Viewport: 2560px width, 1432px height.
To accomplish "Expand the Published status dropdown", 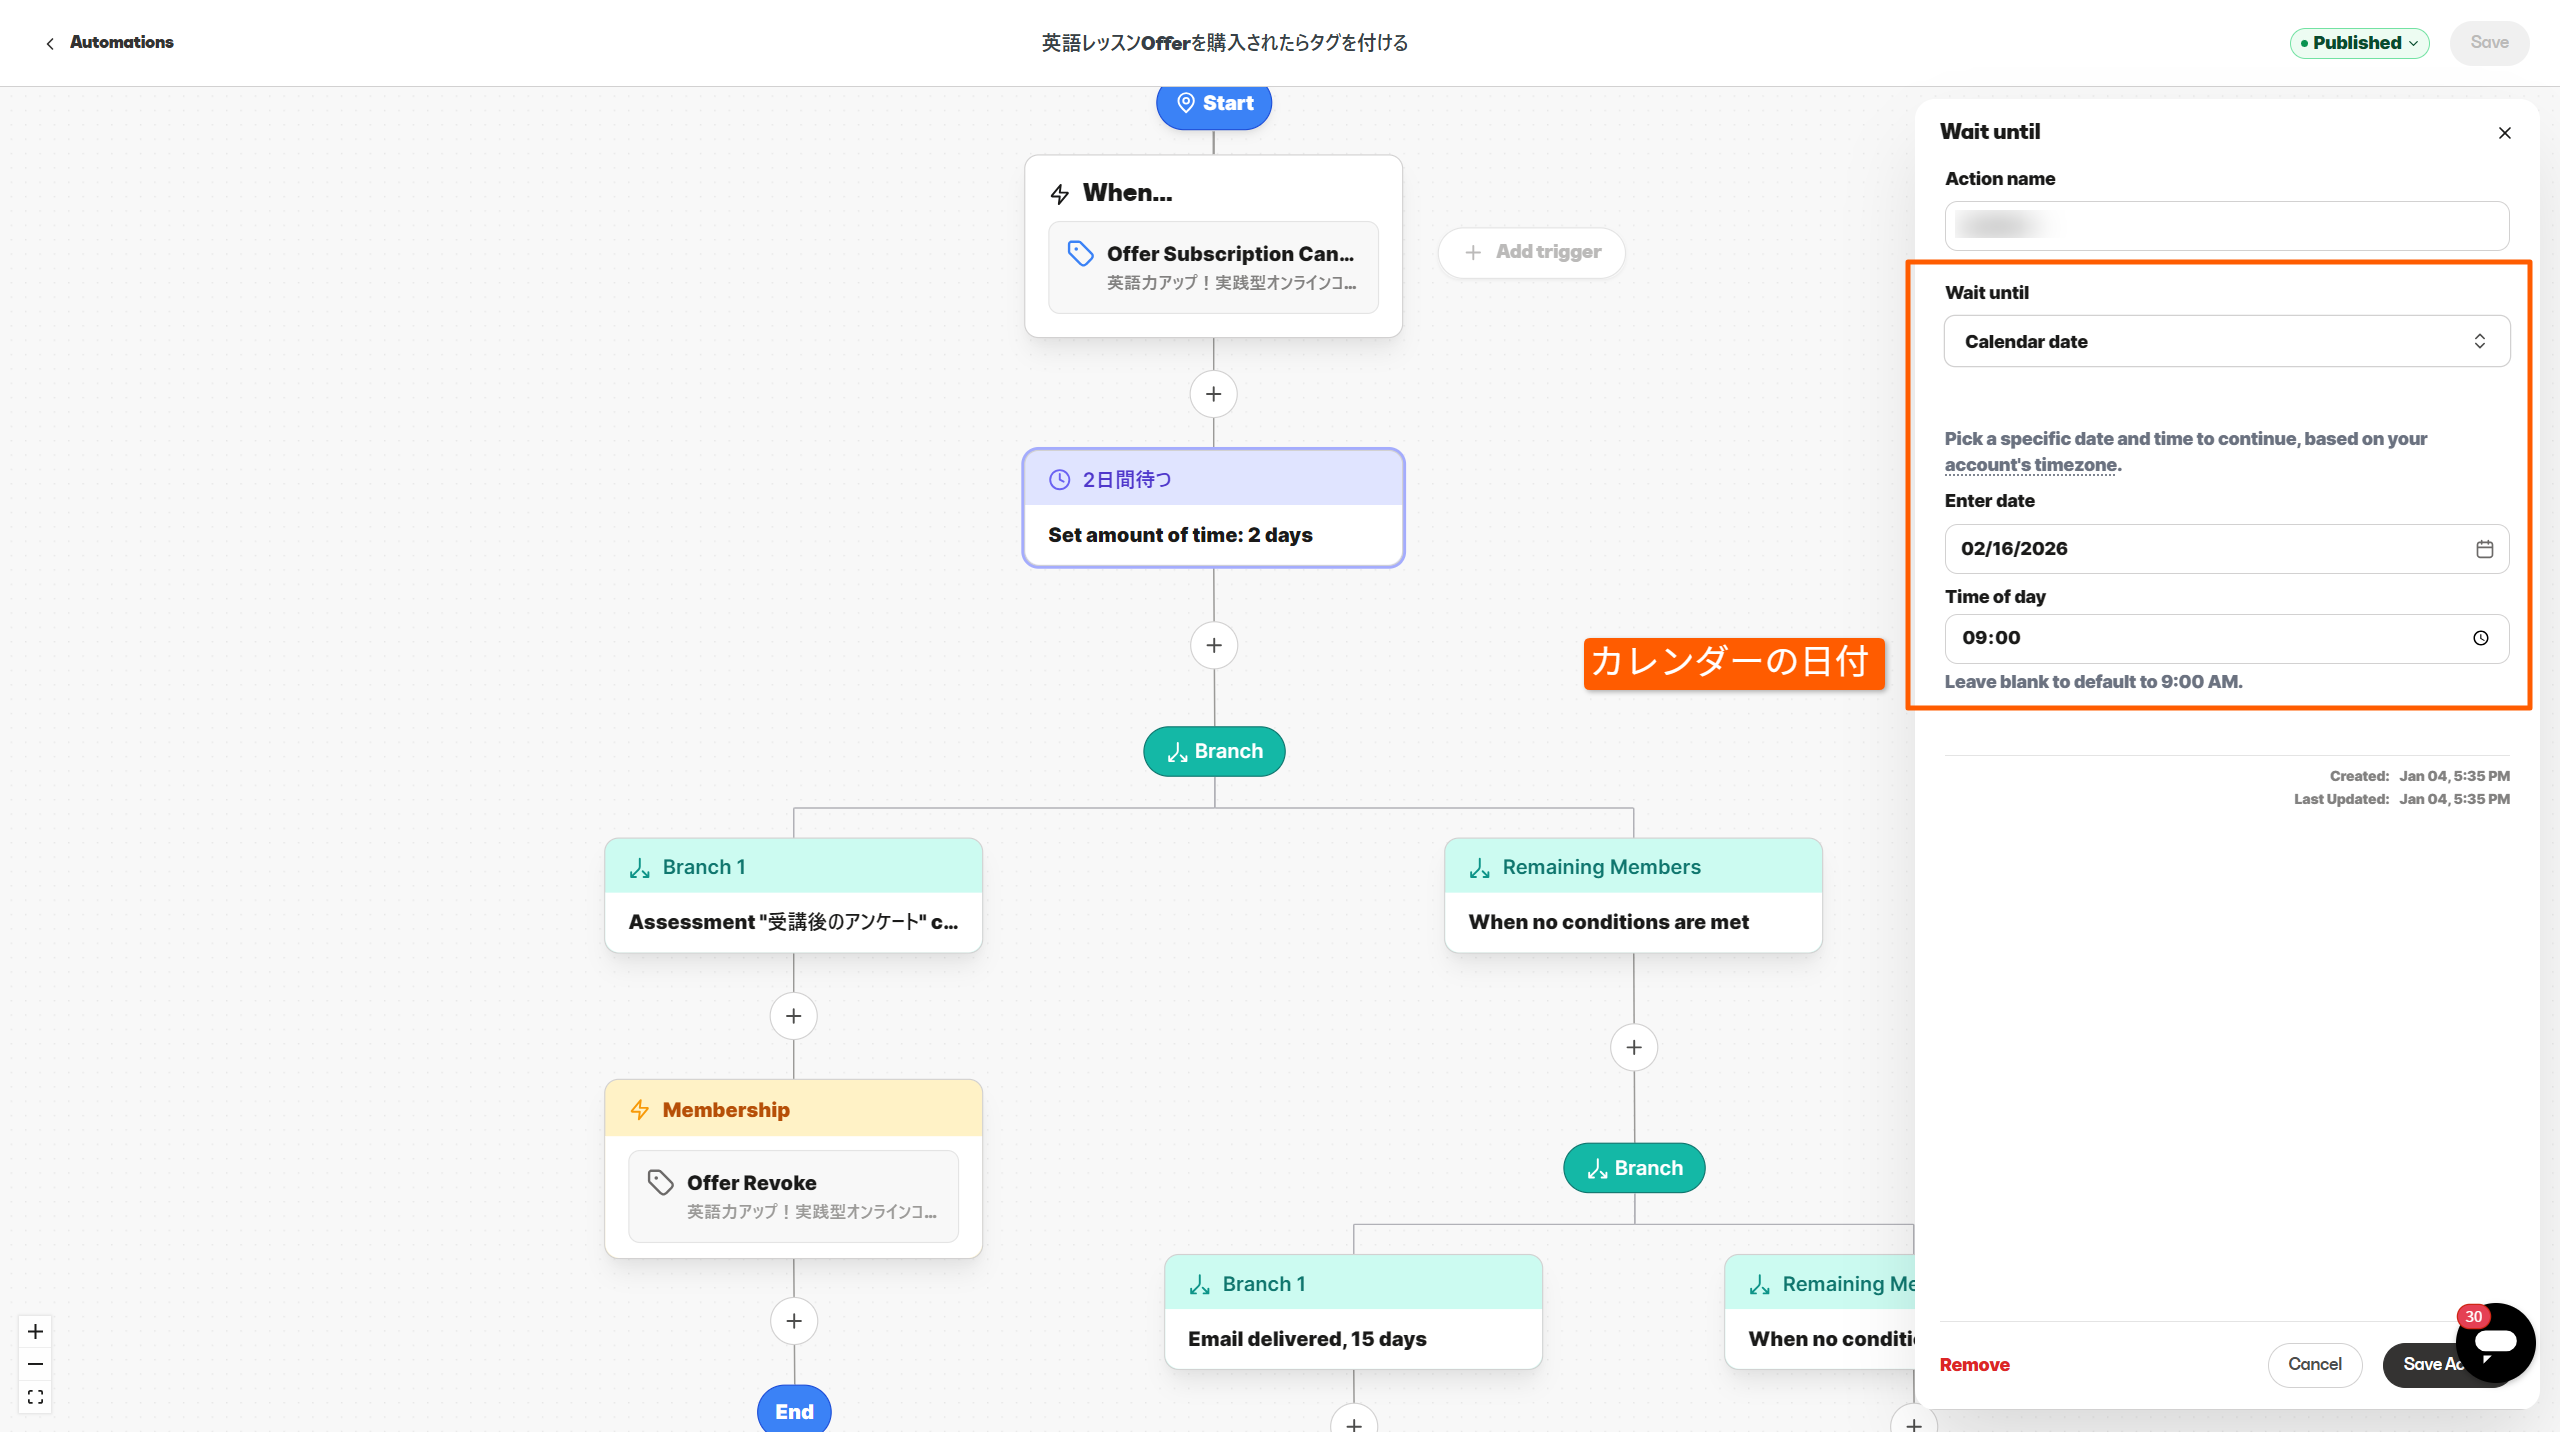I will click(x=2359, y=43).
